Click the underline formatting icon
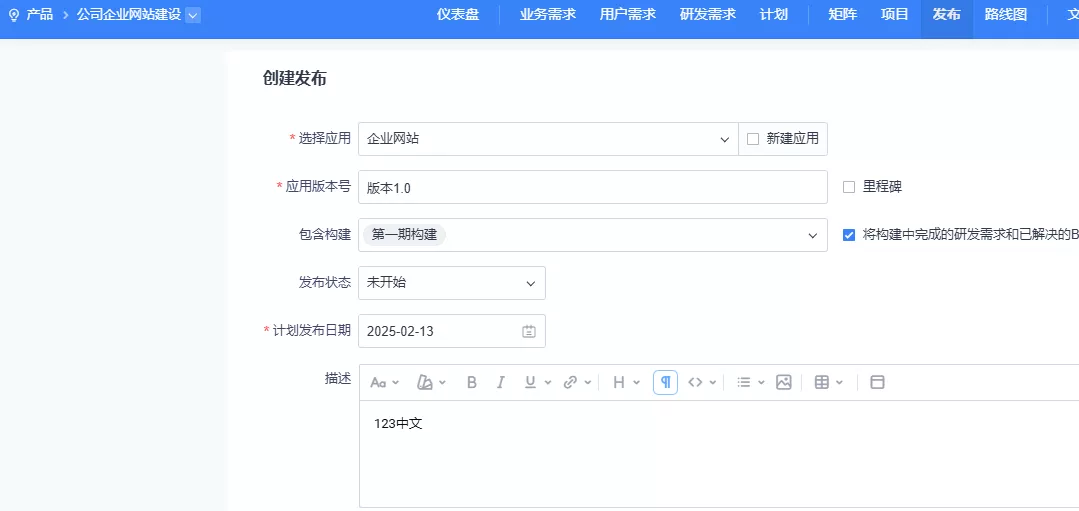The height and width of the screenshot is (511, 1079). click(x=531, y=382)
